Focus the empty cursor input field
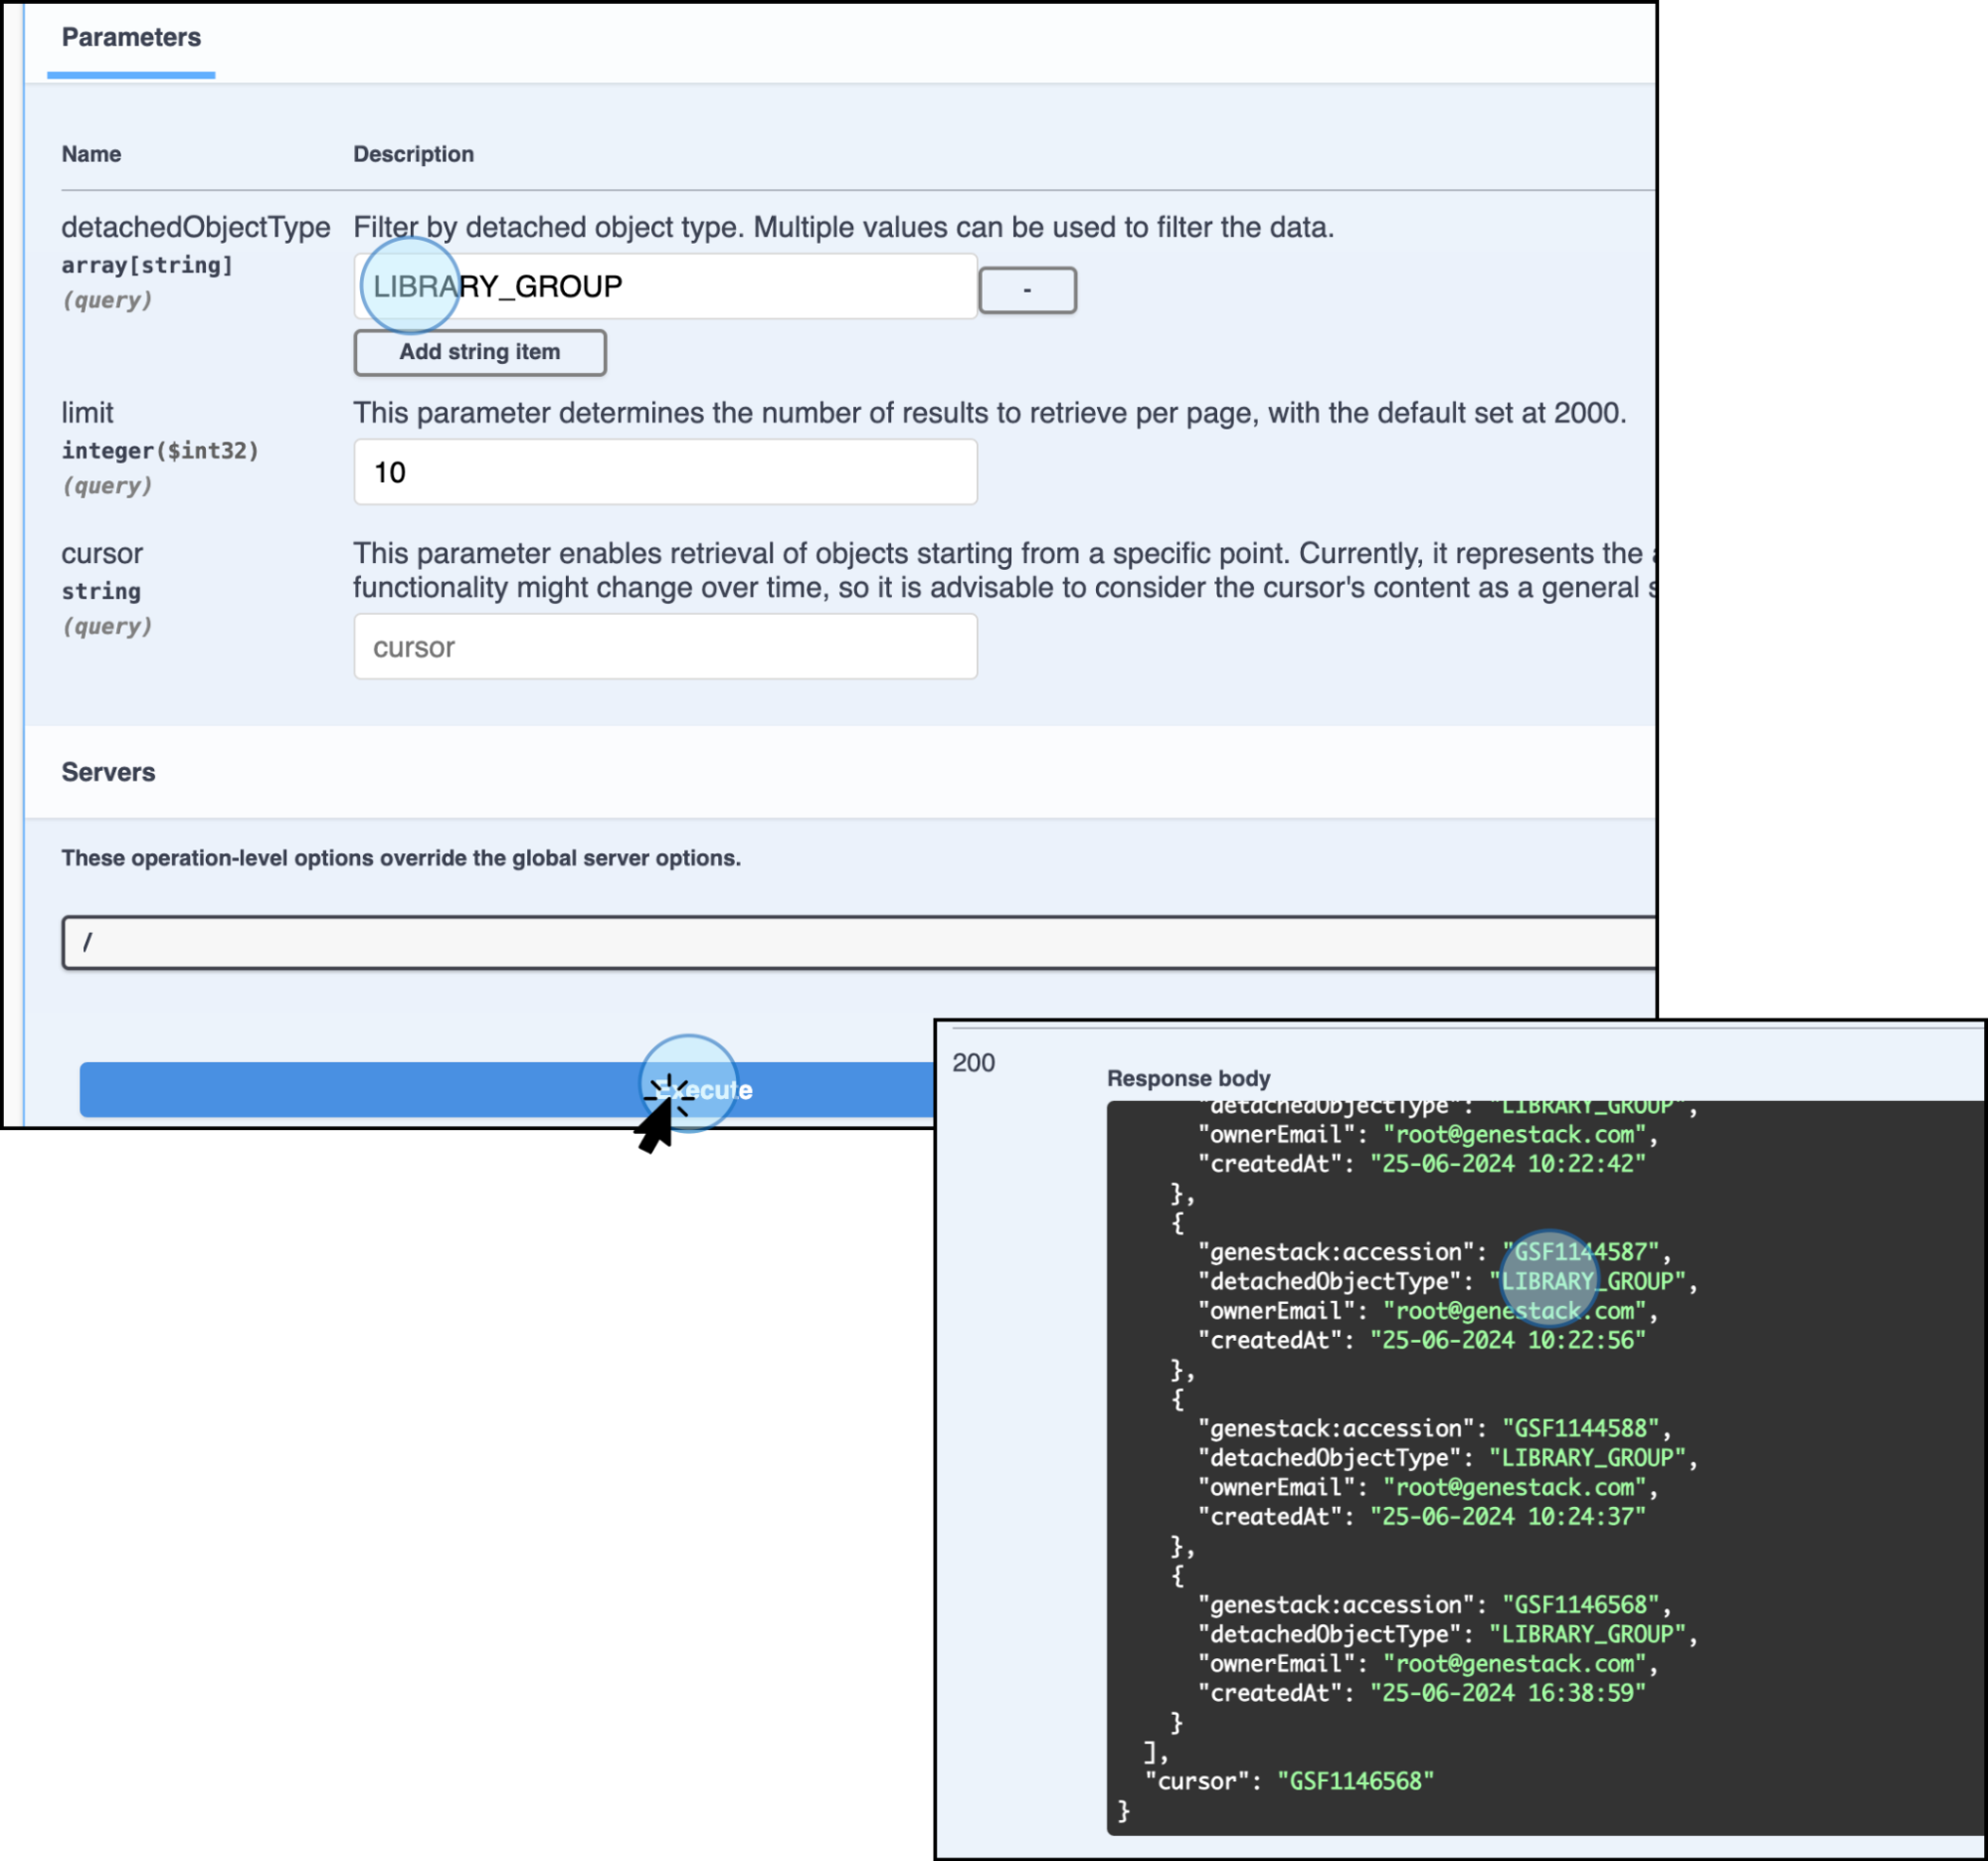This screenshot has width=1988, height=1862. [665, 647]
